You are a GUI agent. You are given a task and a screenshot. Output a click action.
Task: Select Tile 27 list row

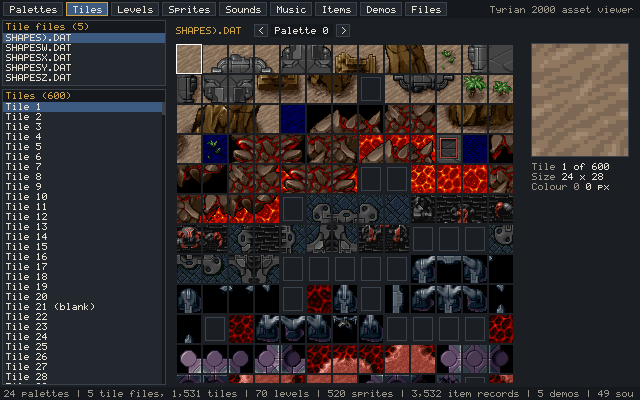pyautogui.click(x=82, y=367)
